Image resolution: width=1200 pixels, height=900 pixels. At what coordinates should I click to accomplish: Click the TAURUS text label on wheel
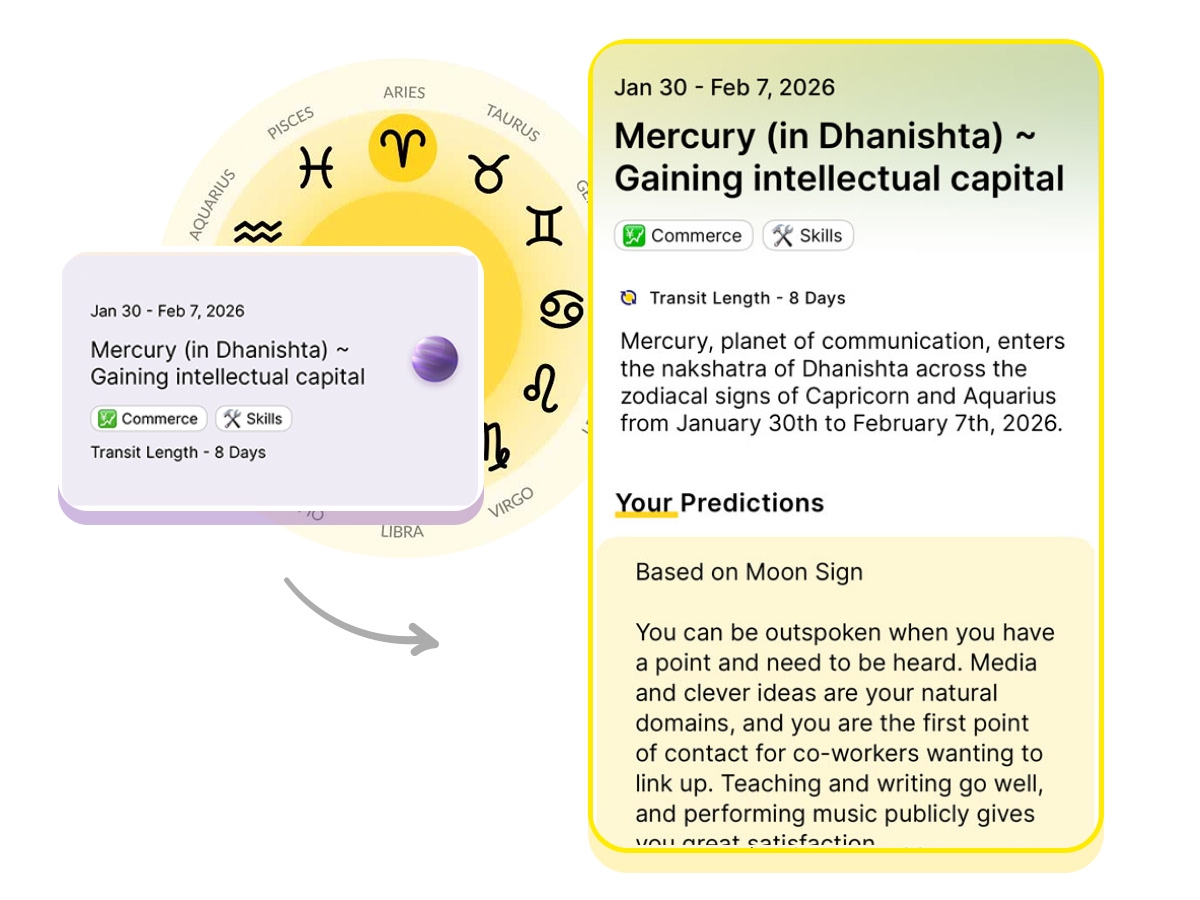click(x=512, y=122)
